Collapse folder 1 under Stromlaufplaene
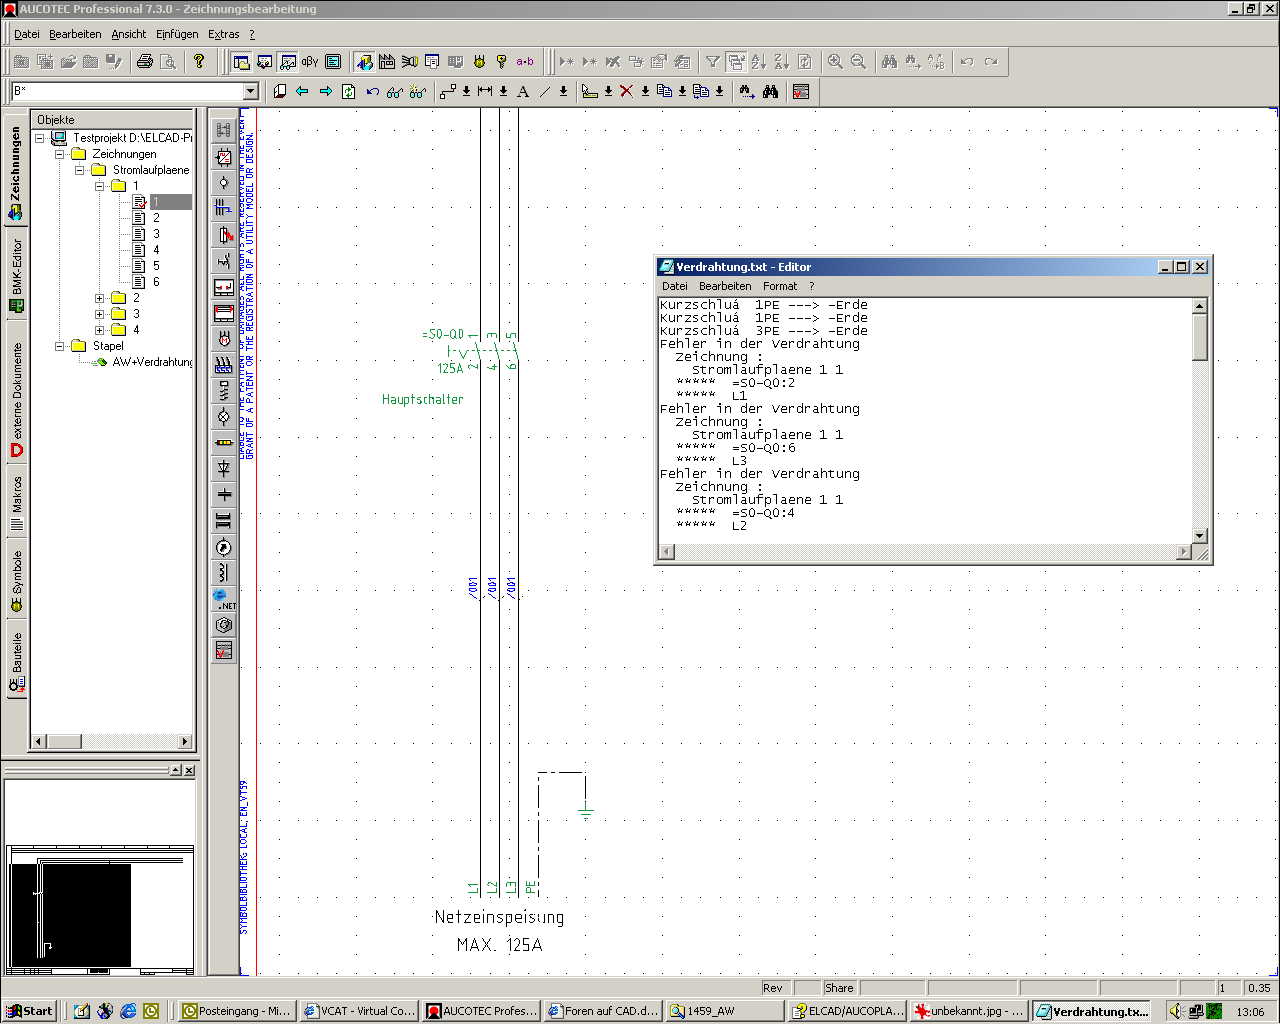Image resolution: width=1280 pixels, height=1024 pixels. [100, 186]
